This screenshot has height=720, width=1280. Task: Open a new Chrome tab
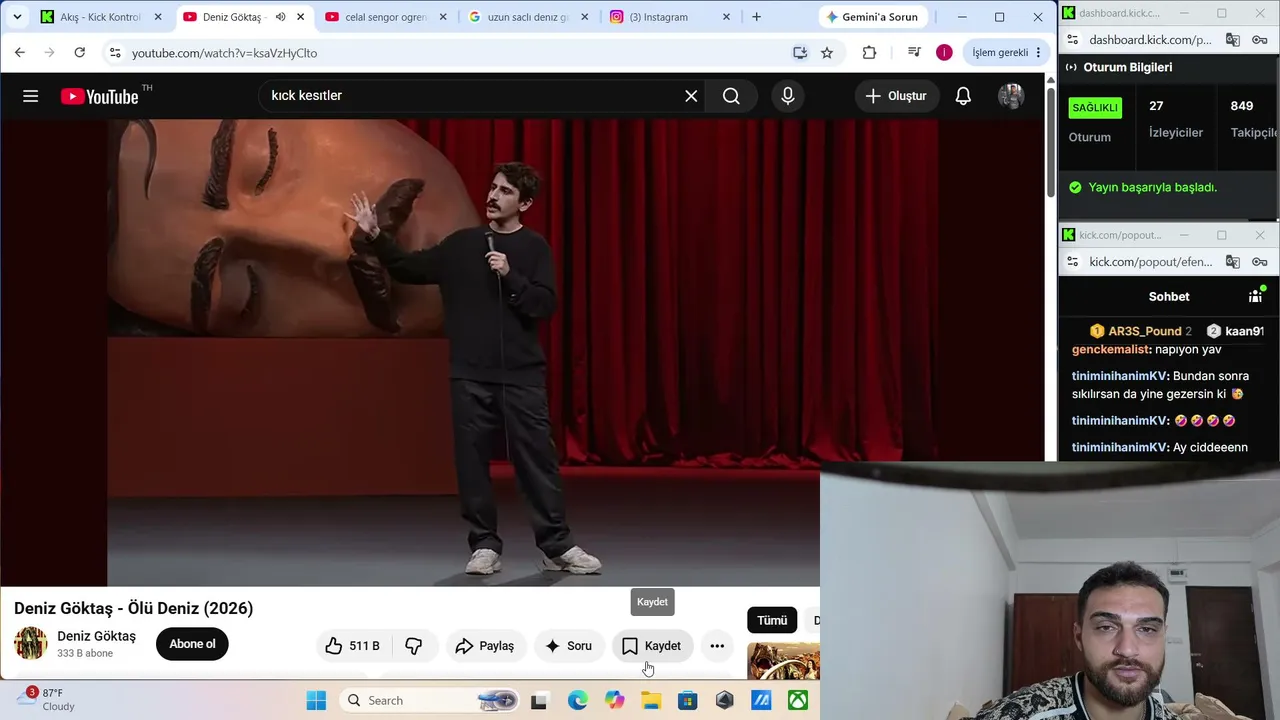756,17
